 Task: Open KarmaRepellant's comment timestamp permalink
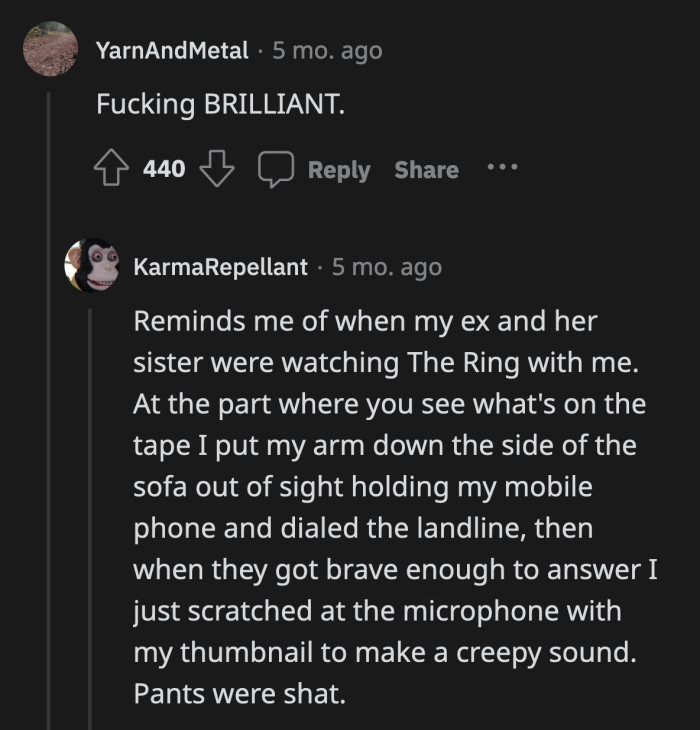point(386,267)
